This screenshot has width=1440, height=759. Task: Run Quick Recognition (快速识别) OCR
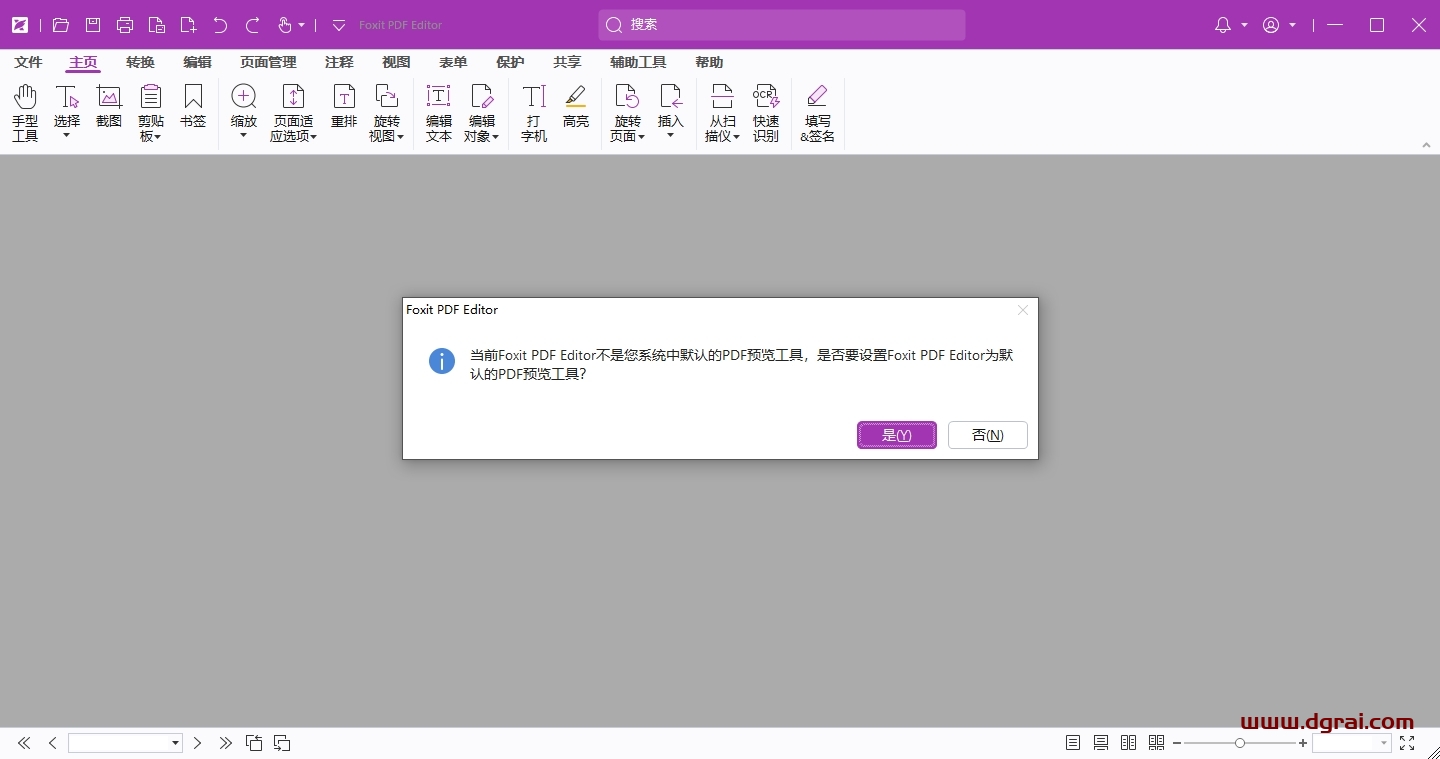[x=765, y=110]
